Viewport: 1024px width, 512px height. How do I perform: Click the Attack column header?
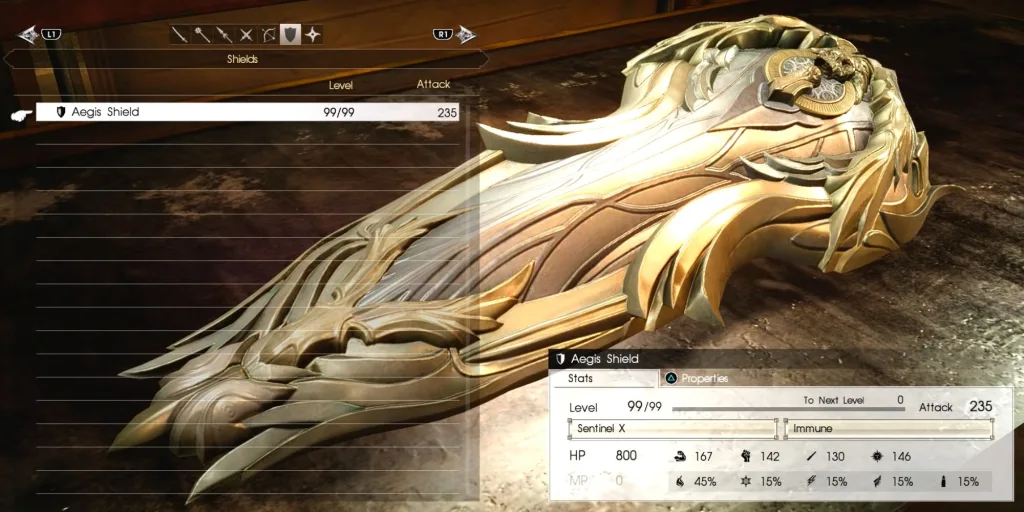pos(434,84)
